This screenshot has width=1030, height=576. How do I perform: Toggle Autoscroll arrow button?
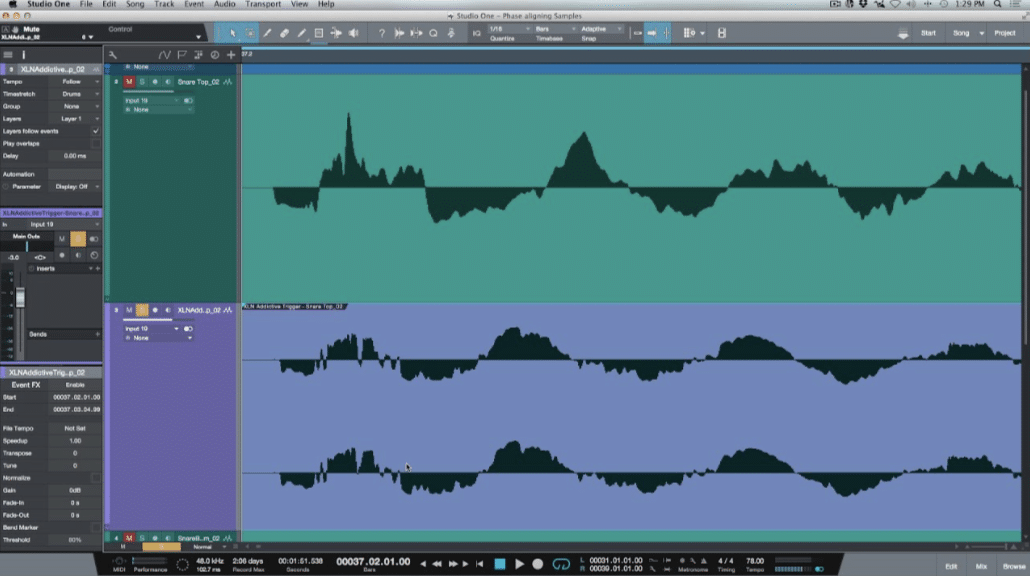point(652,33)
